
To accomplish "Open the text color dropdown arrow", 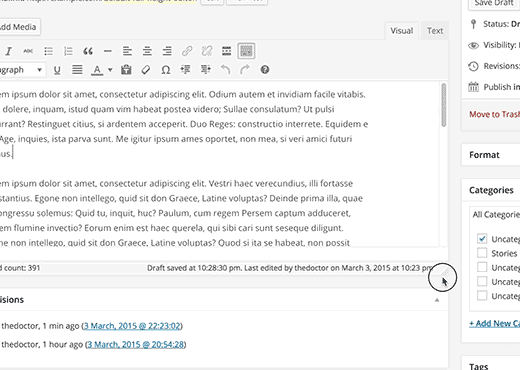I will pos(110,70).
